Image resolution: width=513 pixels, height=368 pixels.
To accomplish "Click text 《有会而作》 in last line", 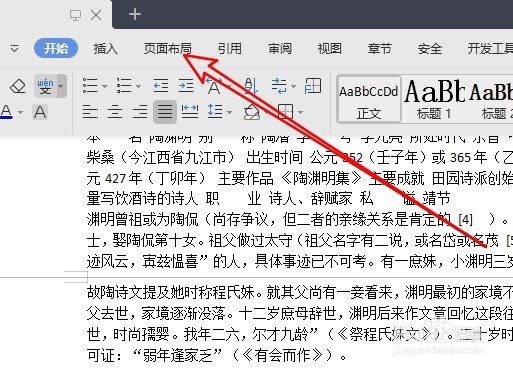I will (x=282, y=355).
